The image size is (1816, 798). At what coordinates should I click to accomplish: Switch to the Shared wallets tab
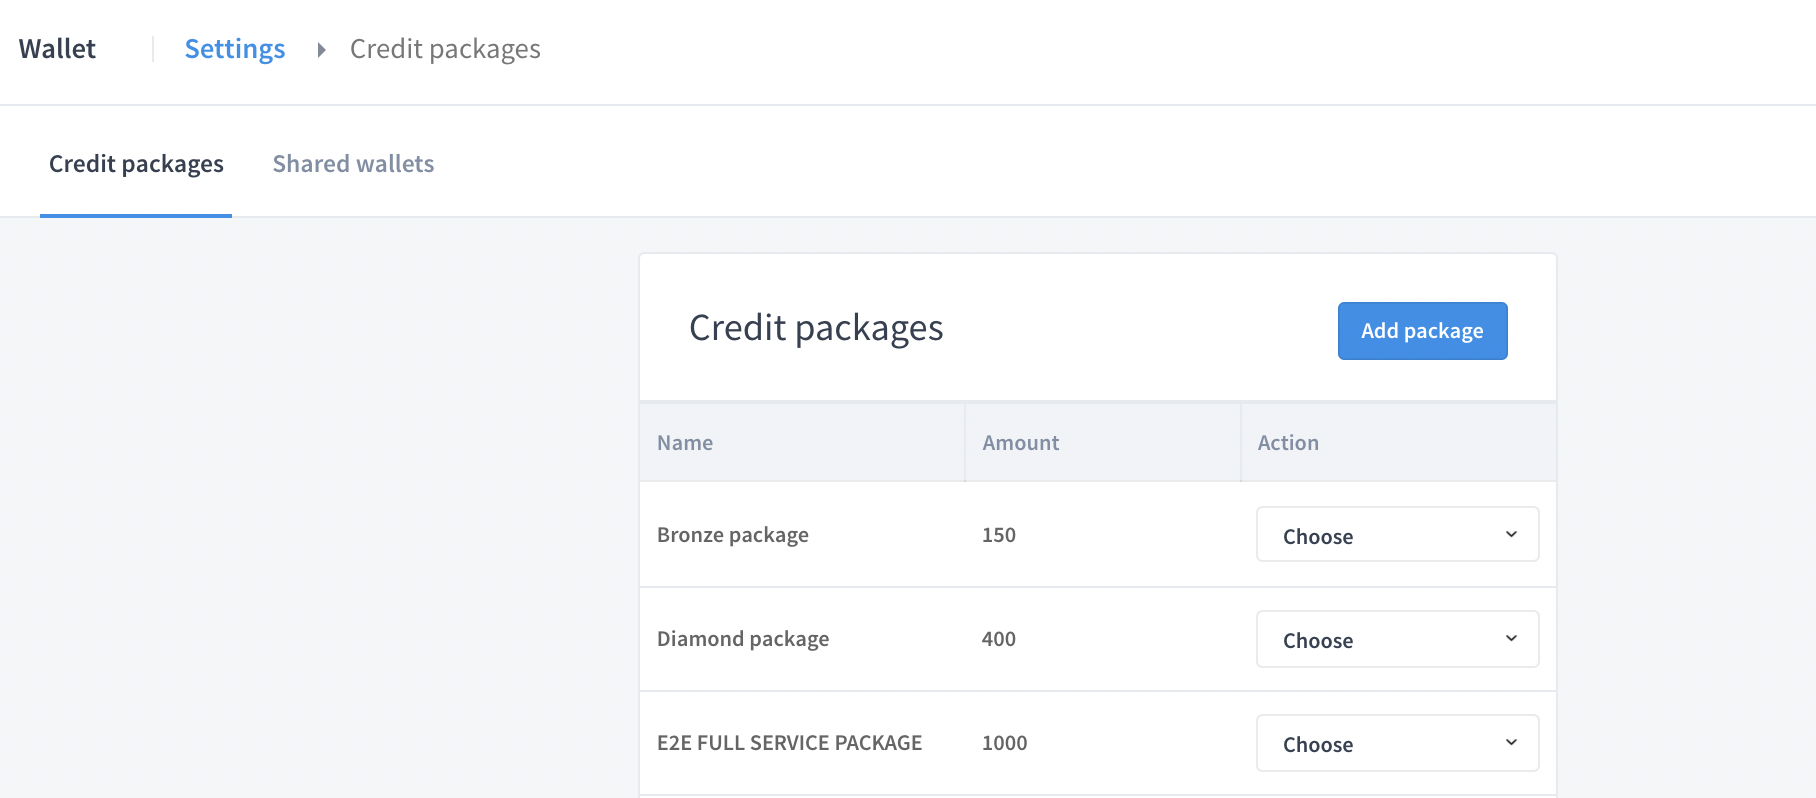pos(353,164)
